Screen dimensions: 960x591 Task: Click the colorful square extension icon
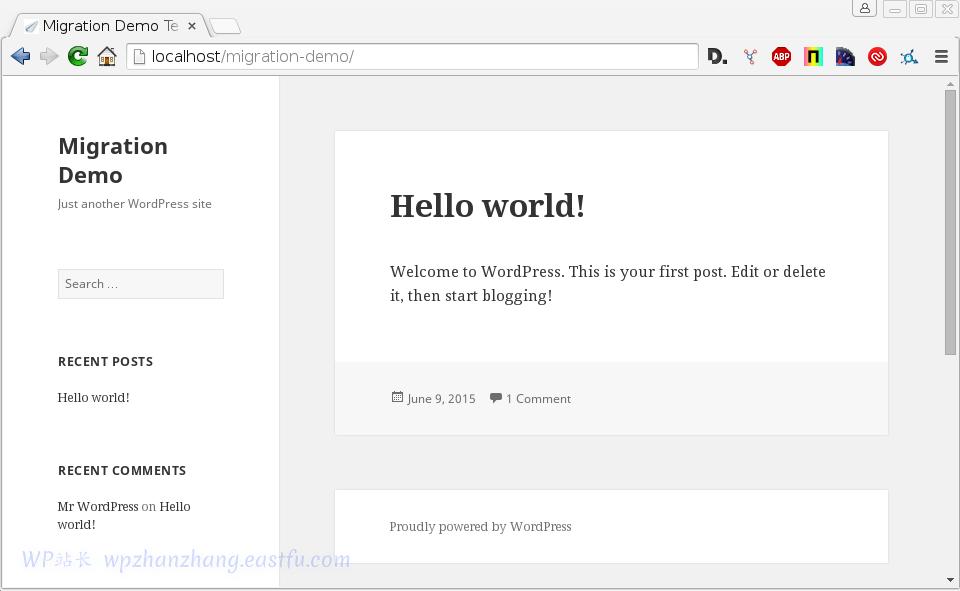[x=813, y=56]
